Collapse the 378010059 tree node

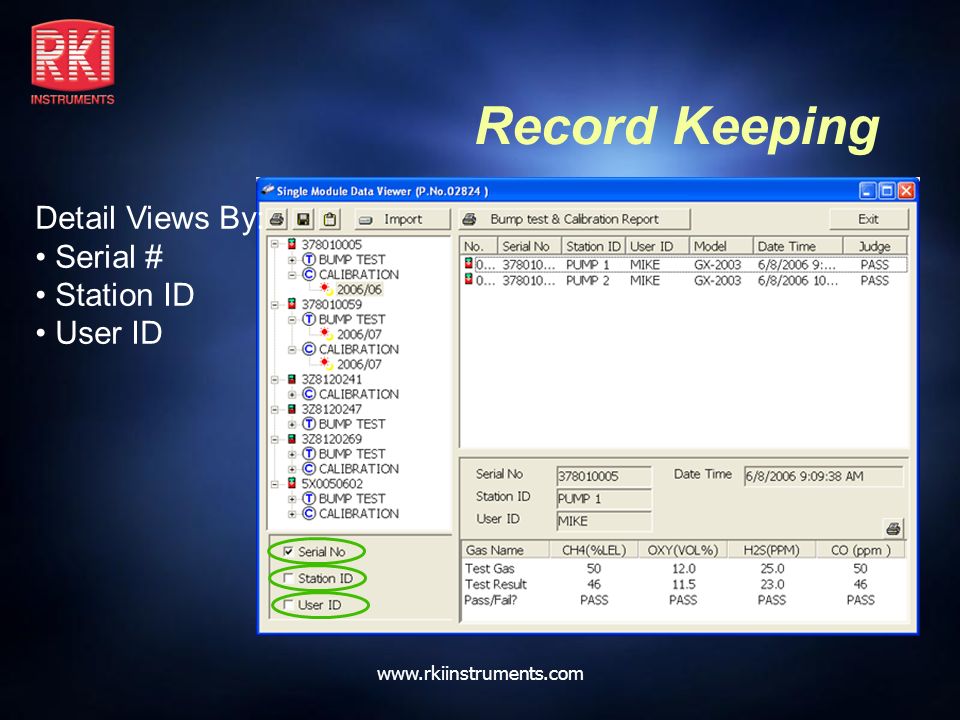pyautogui.click(x=275, y=304)
